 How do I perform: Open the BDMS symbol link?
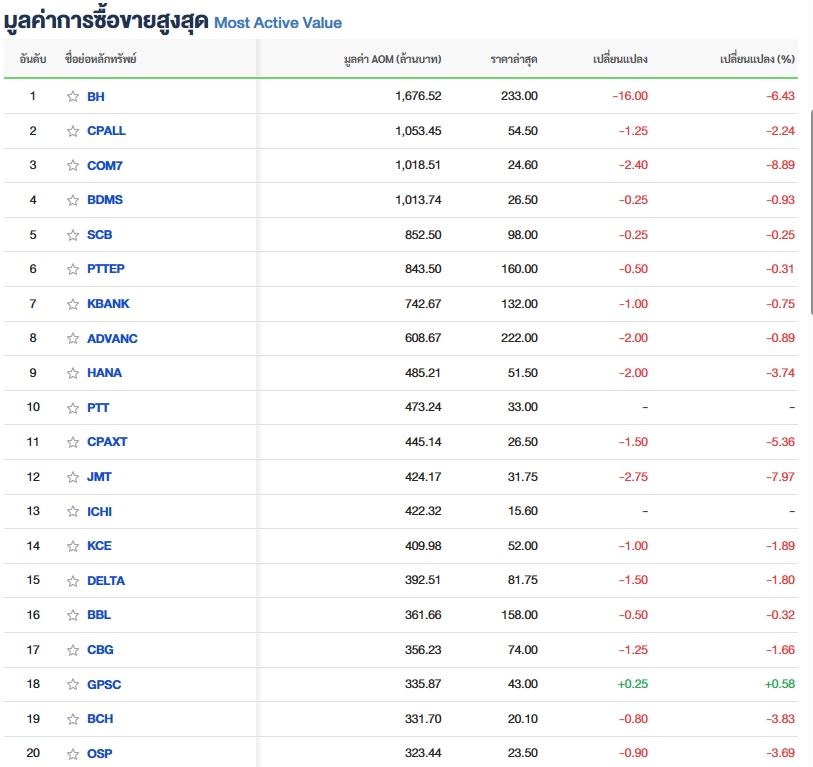point(105,200)
